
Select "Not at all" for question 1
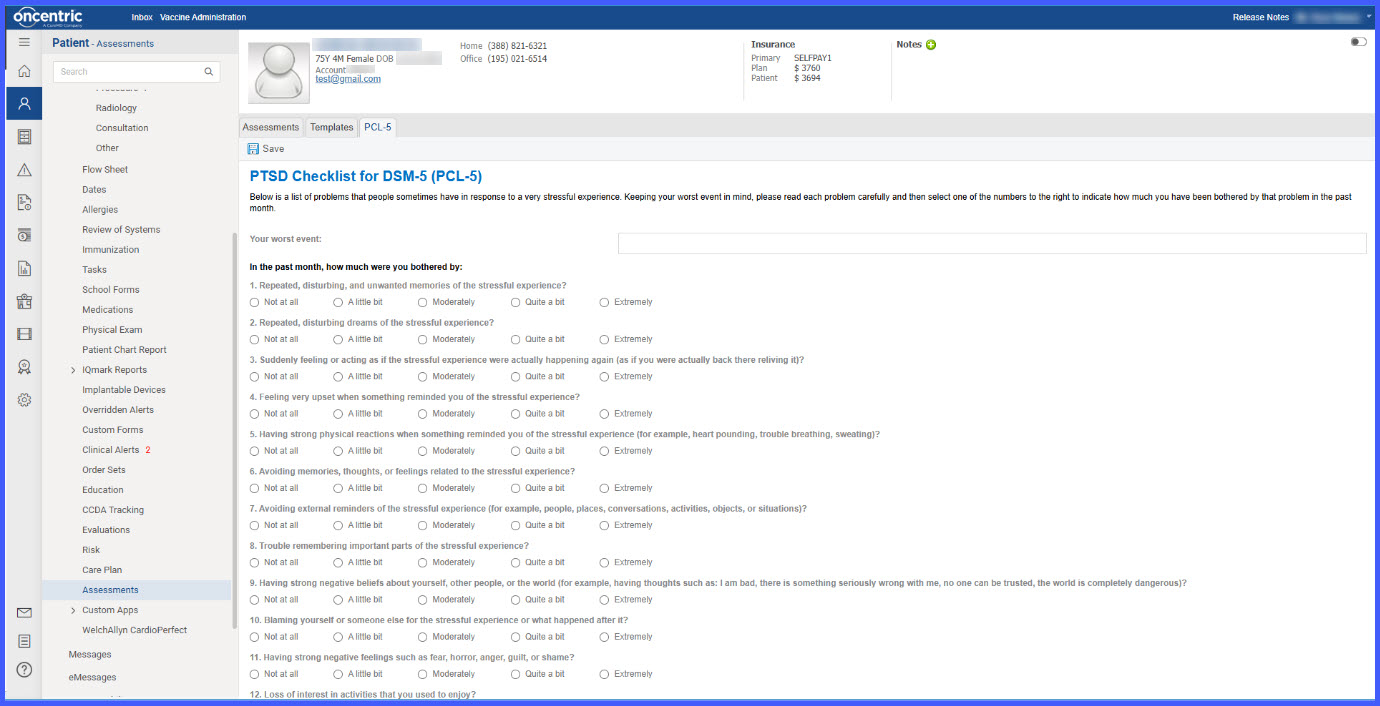tap(254, 302)
